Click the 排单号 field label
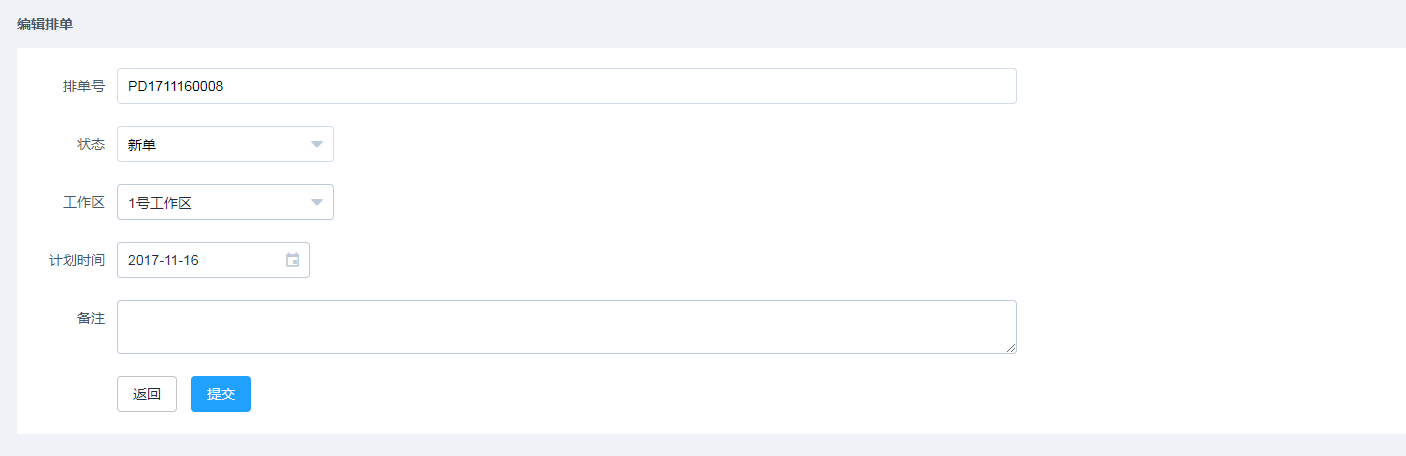 point(84,86)
